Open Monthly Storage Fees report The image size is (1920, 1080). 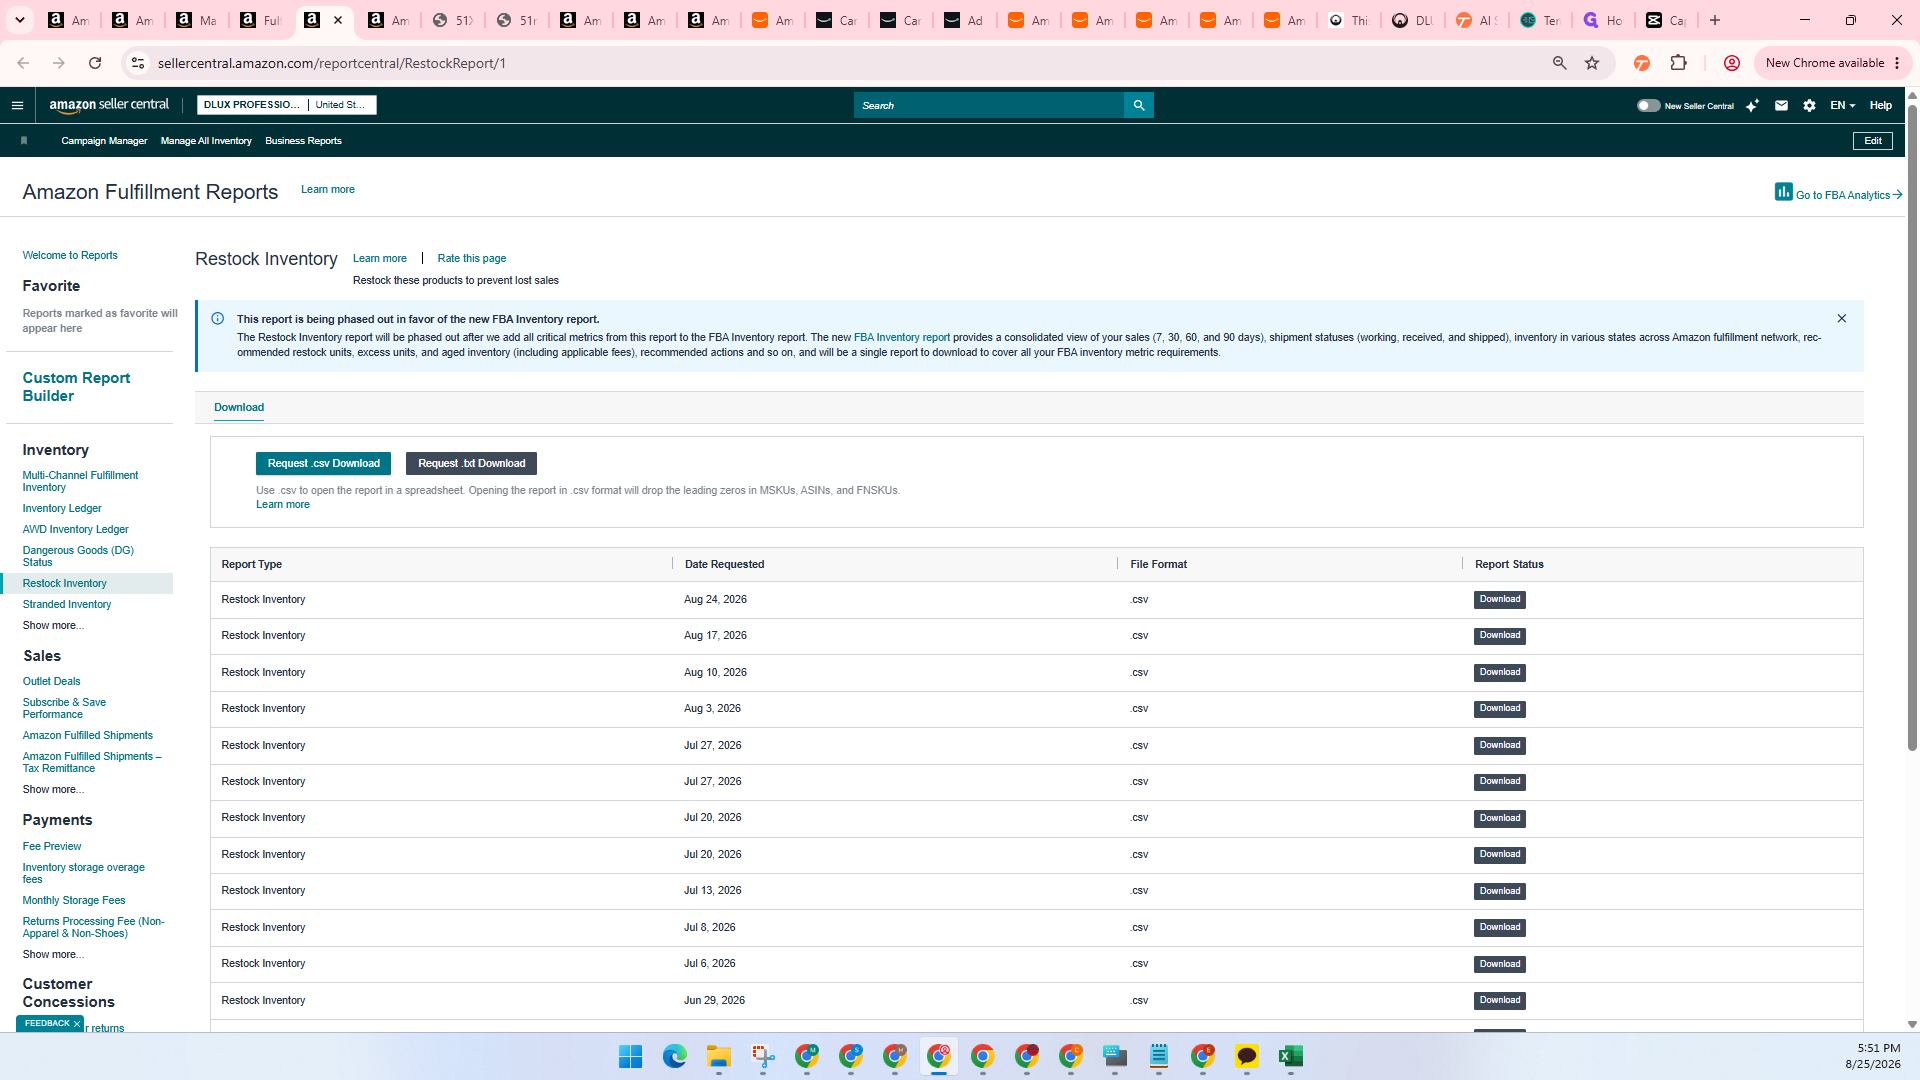point(74,900)
